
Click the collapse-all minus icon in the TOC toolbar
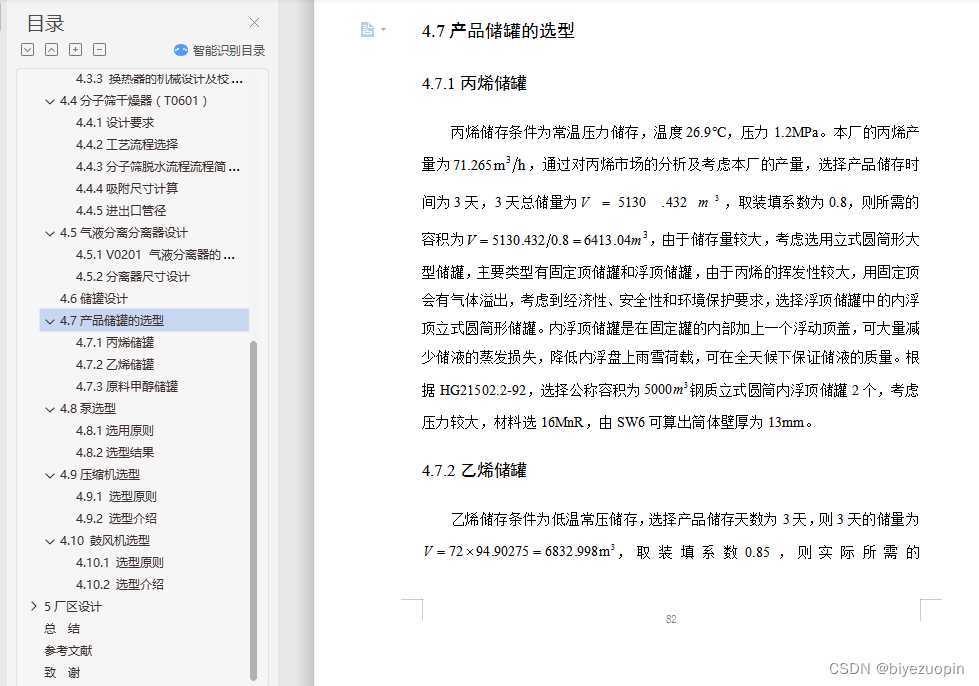(x=99, y=49)
